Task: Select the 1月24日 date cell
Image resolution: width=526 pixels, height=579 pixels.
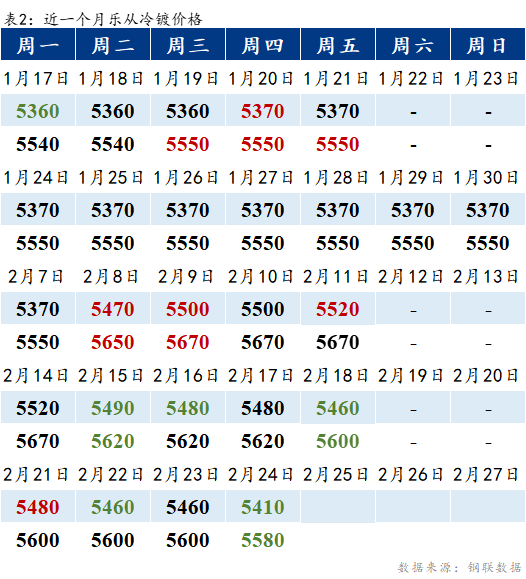Action: [36, 178]
